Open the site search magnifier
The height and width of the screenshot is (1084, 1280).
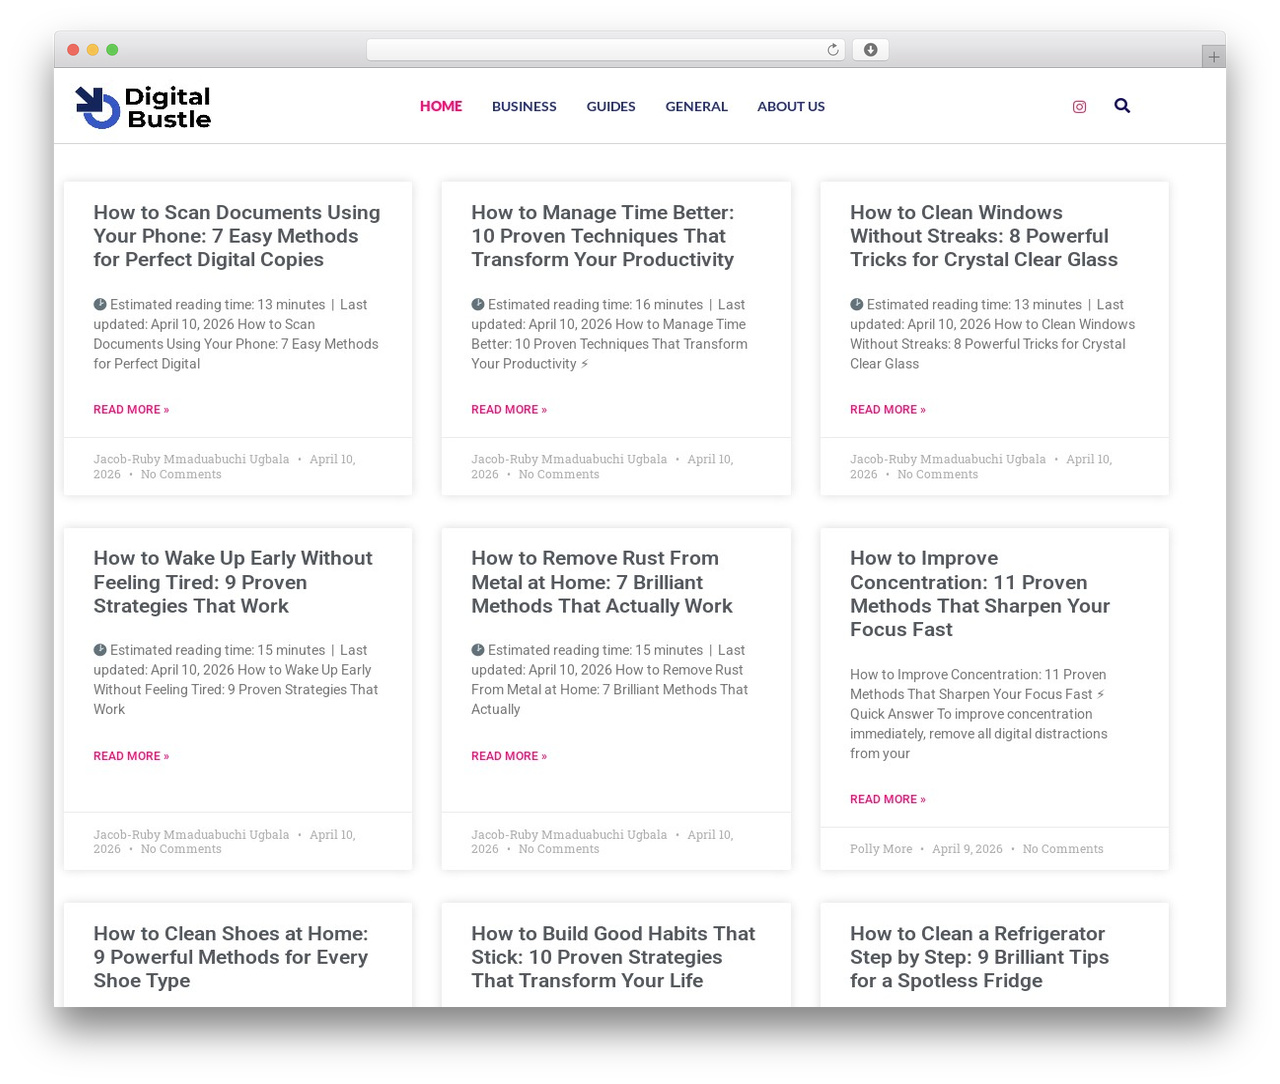pyautogui.click(x=1122, y=106)
